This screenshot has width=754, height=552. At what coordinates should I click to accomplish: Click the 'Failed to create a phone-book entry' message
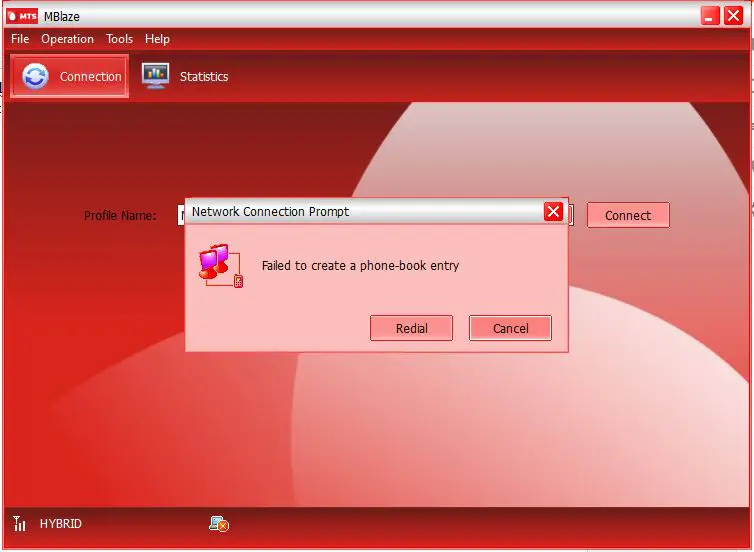tap(360, 265)
